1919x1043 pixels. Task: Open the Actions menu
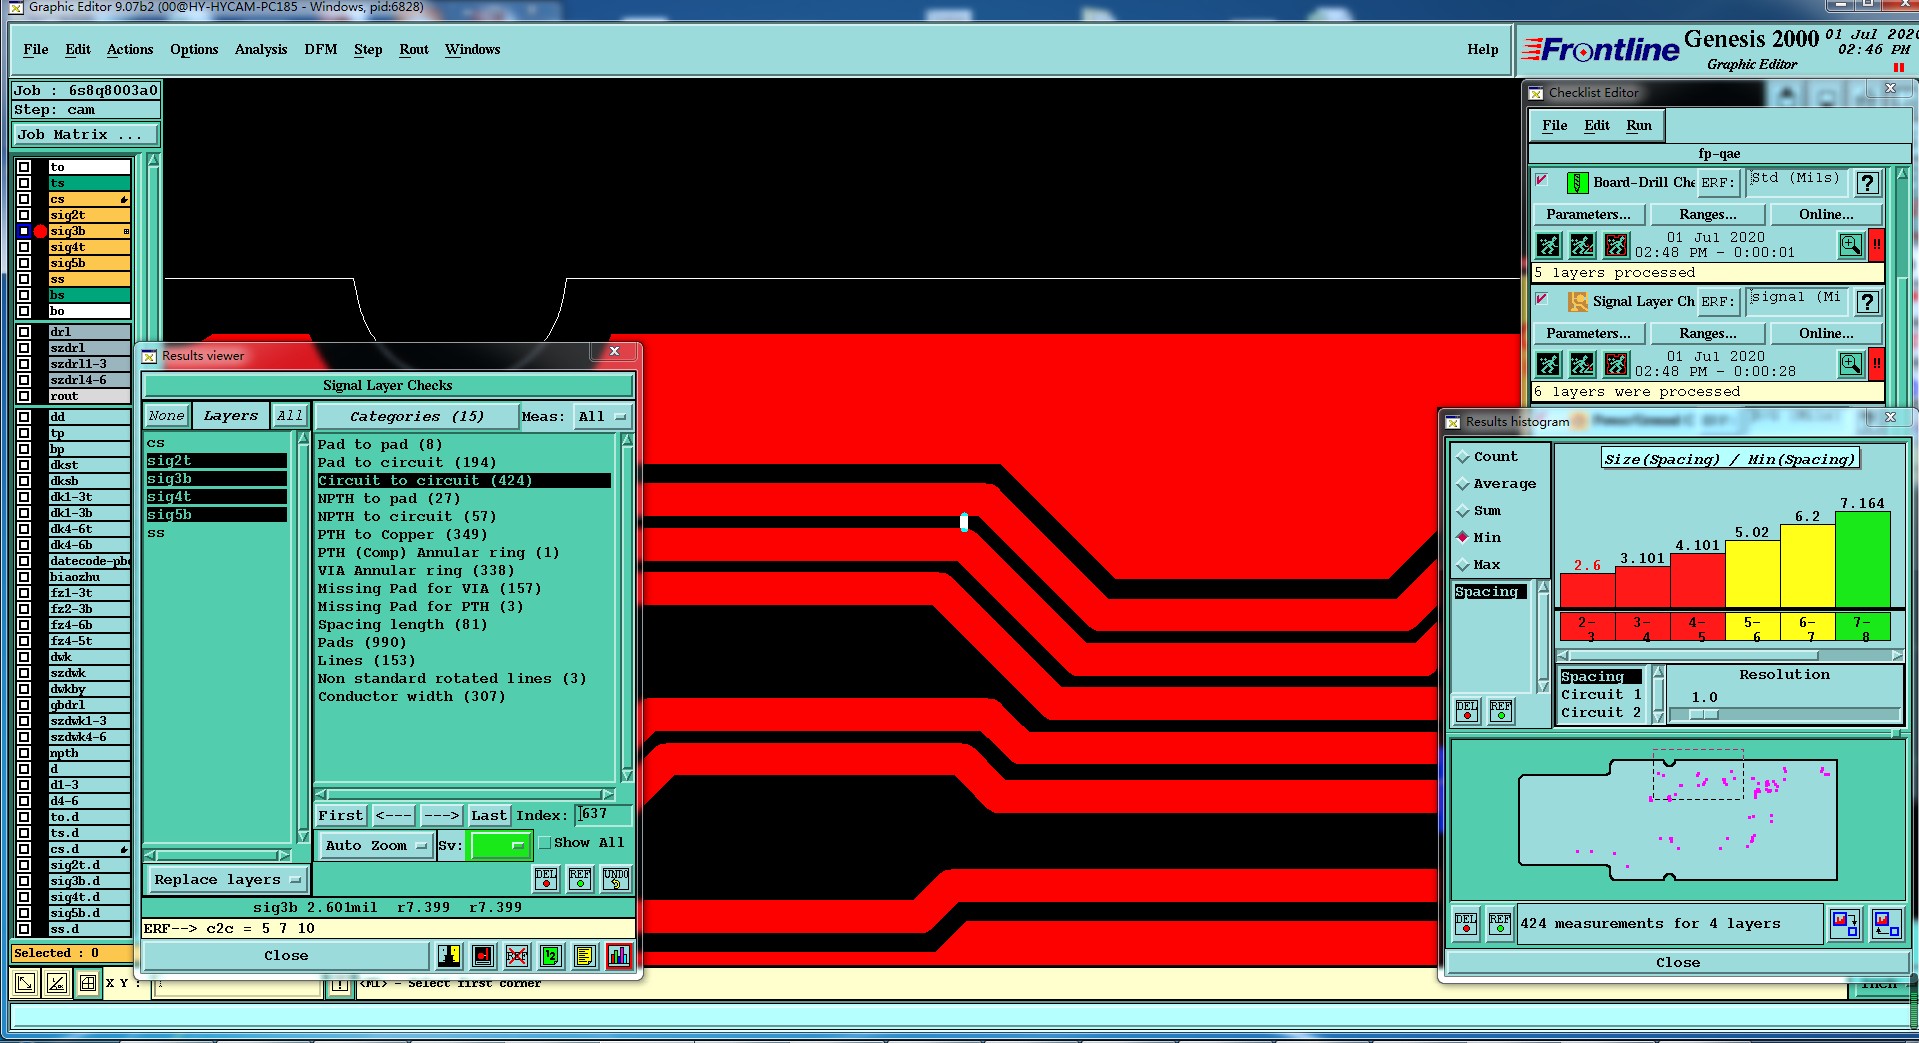click(x=130, y=50)
